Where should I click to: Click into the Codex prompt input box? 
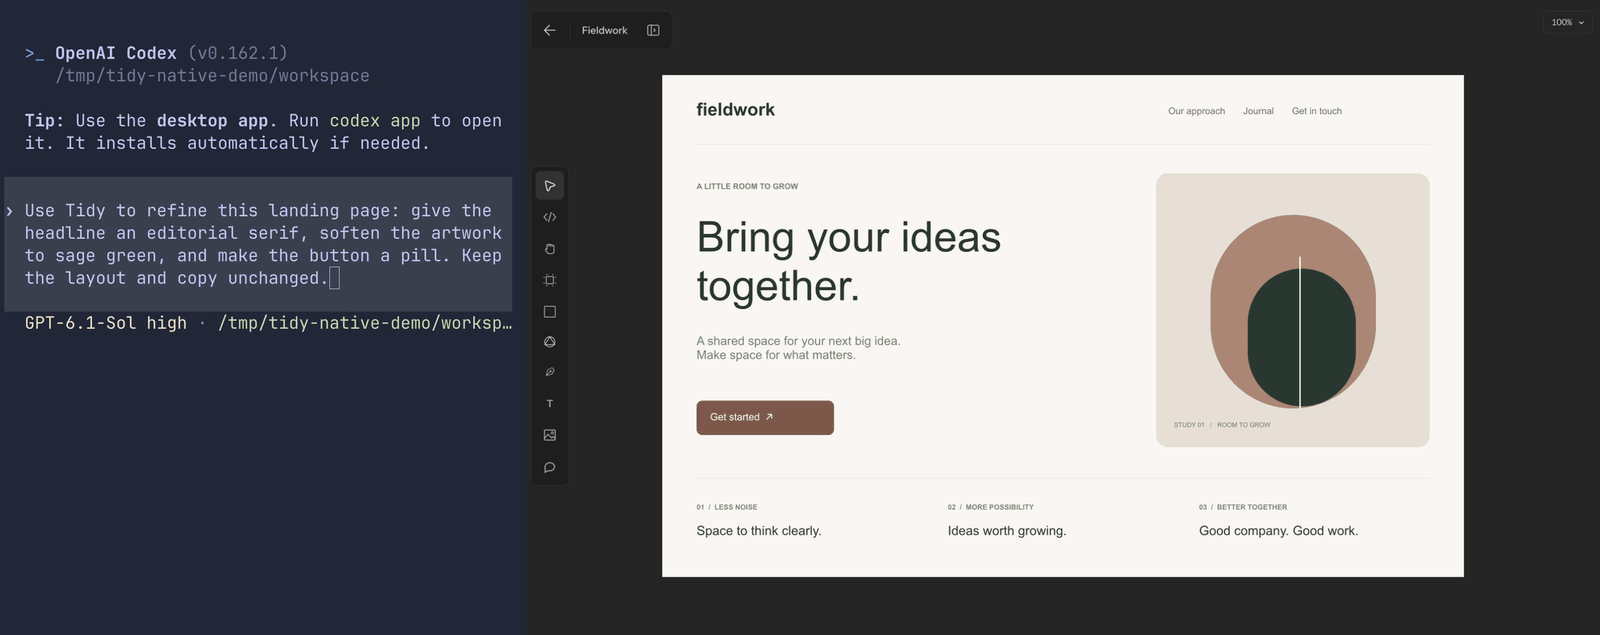[258, 244]
